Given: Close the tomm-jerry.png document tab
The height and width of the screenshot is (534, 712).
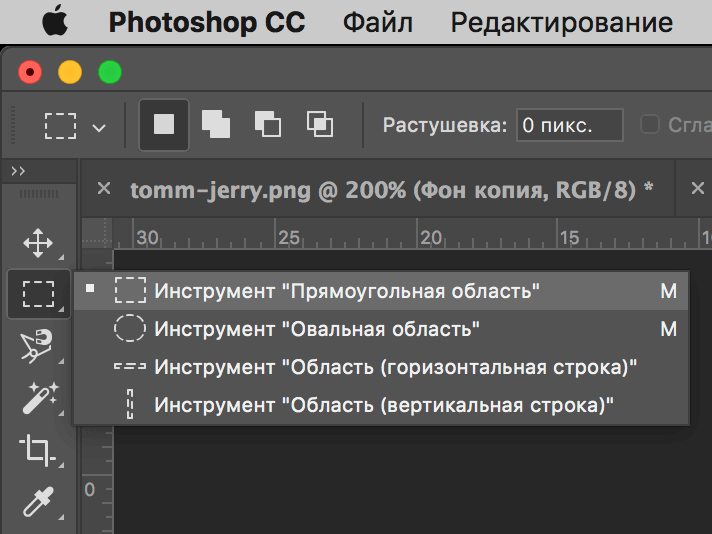Looking at the screenshot, I should pyautogui.click(x=103, y=189).
